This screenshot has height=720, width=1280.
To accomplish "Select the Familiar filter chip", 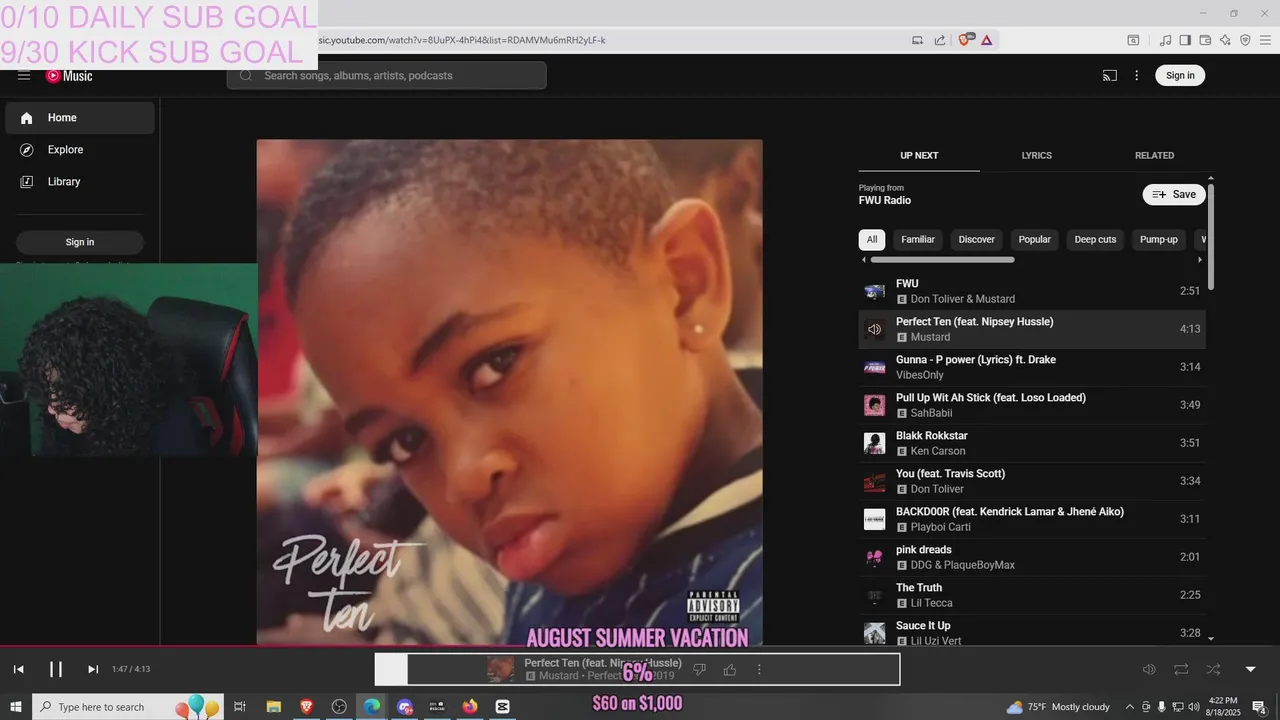I will point(918,239).
